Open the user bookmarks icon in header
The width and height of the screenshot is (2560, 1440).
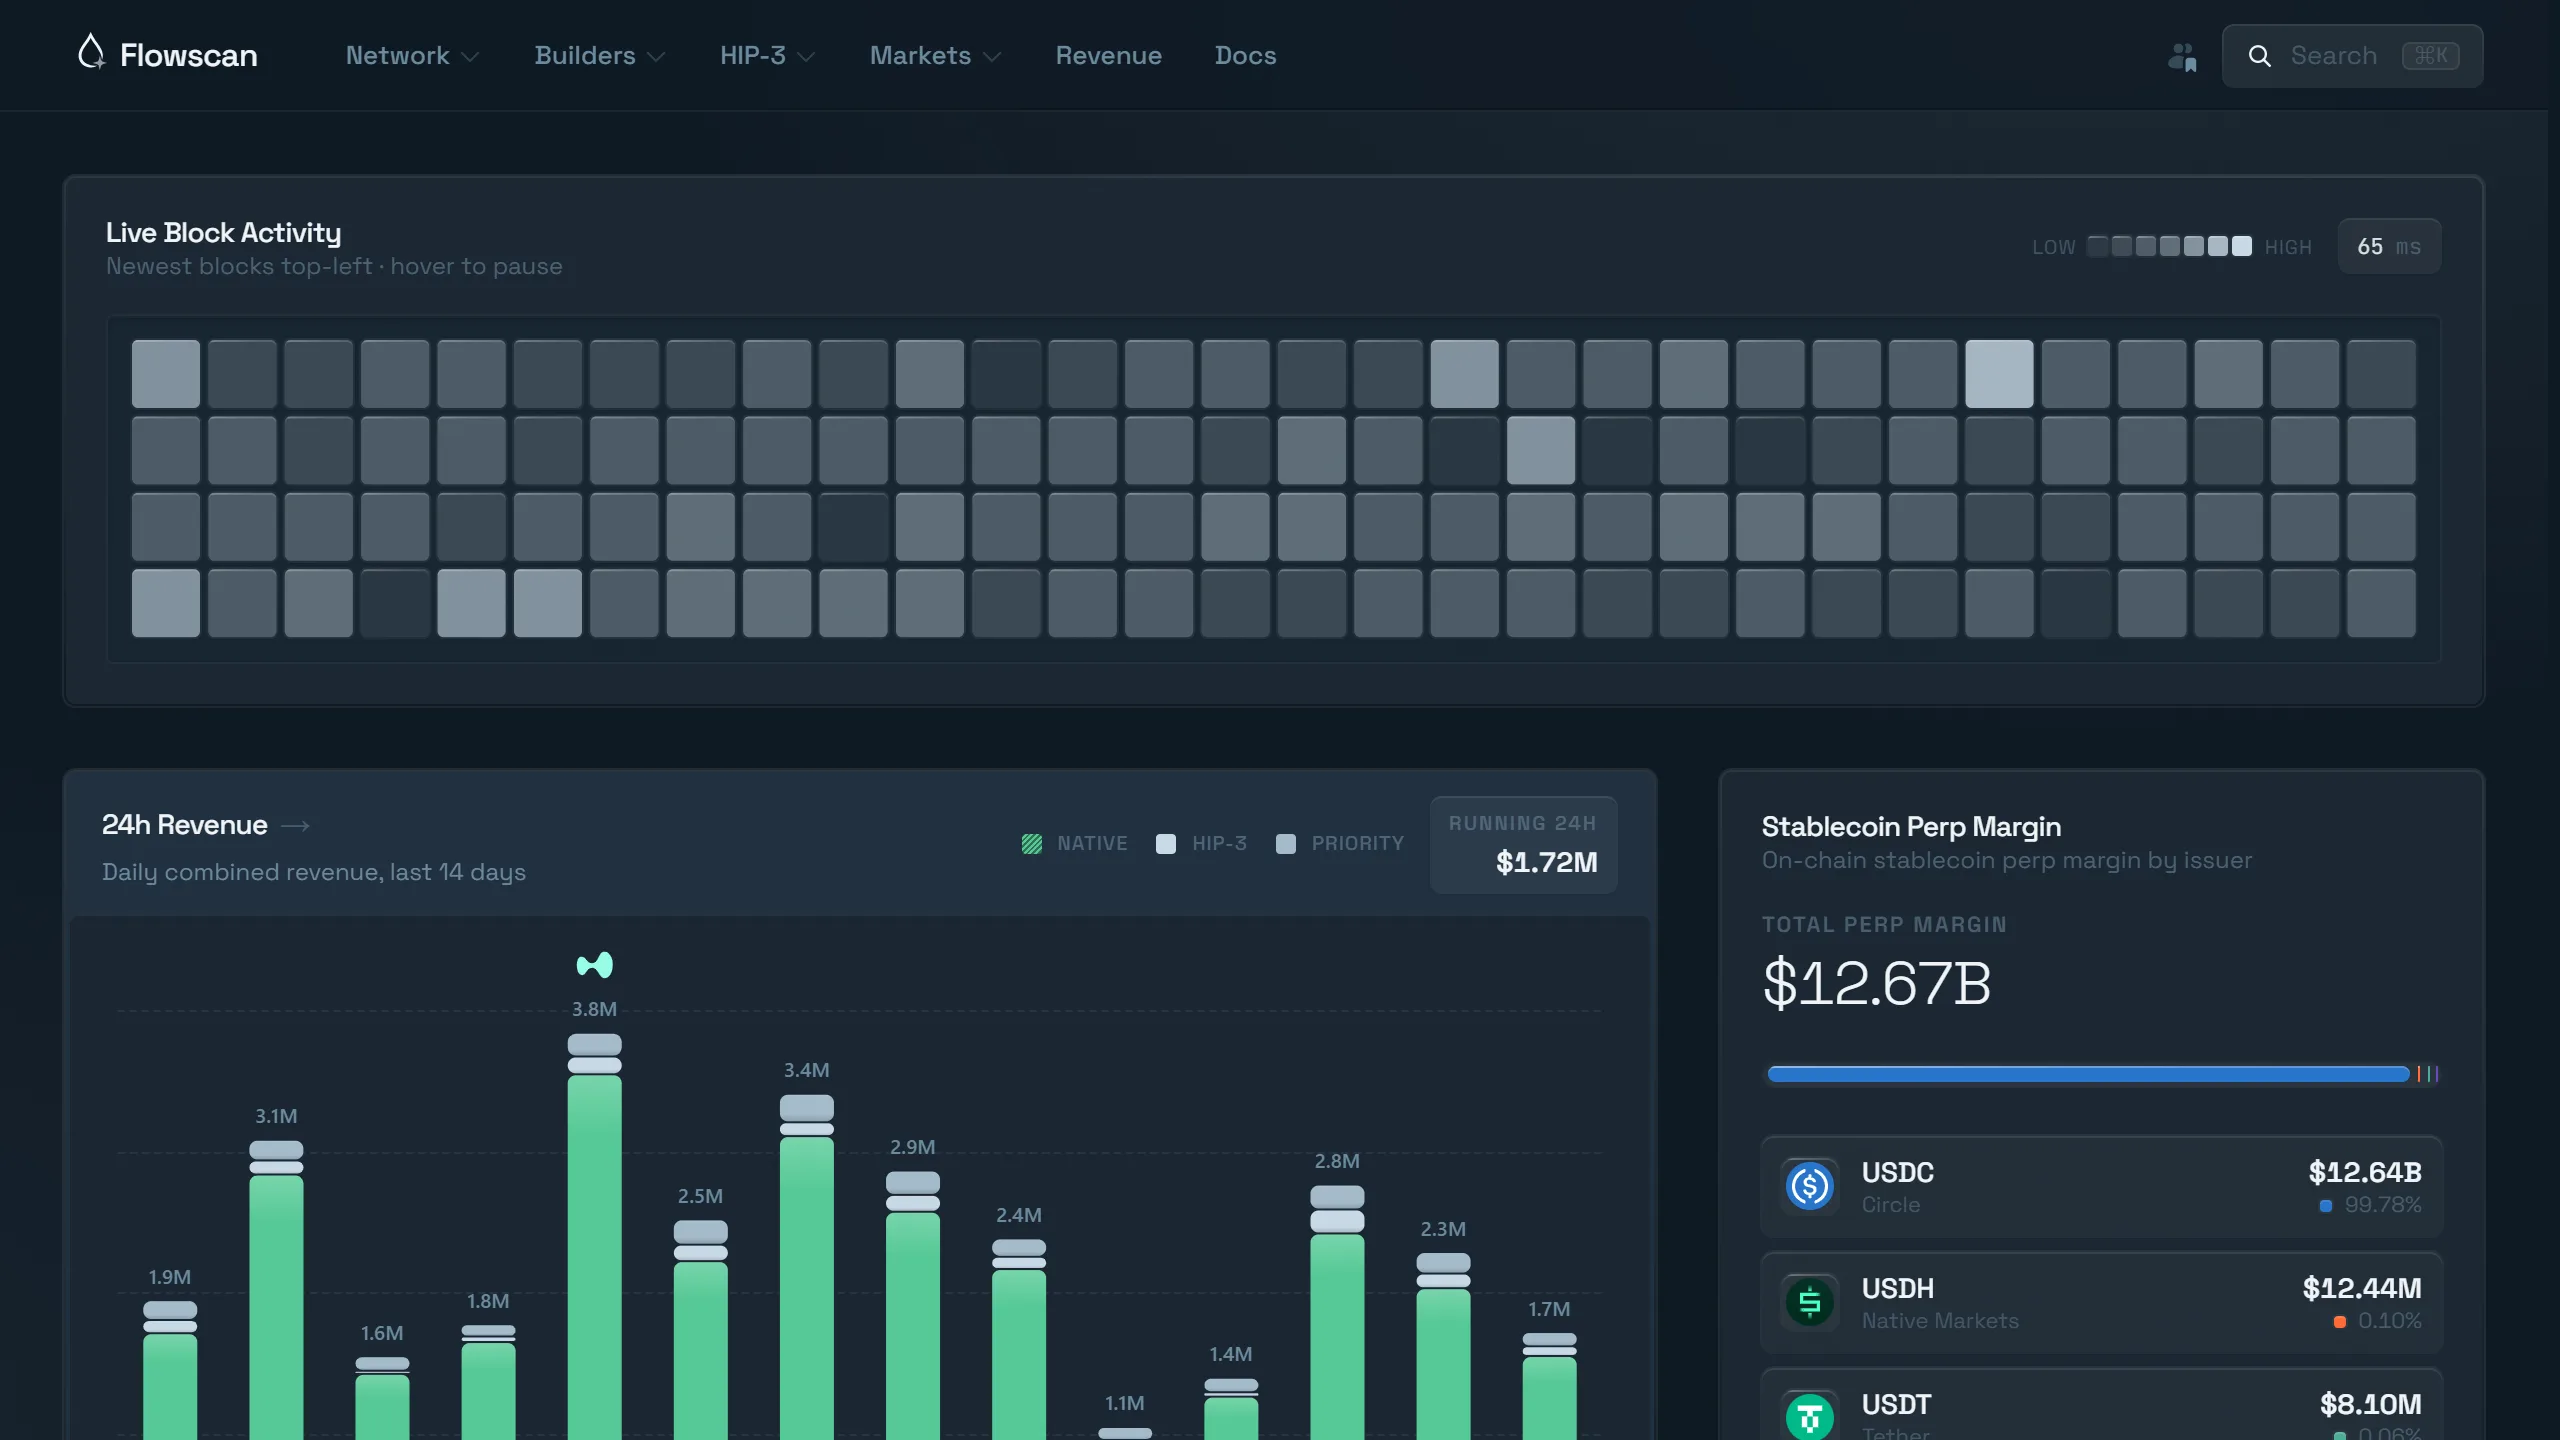(2182, 56)
